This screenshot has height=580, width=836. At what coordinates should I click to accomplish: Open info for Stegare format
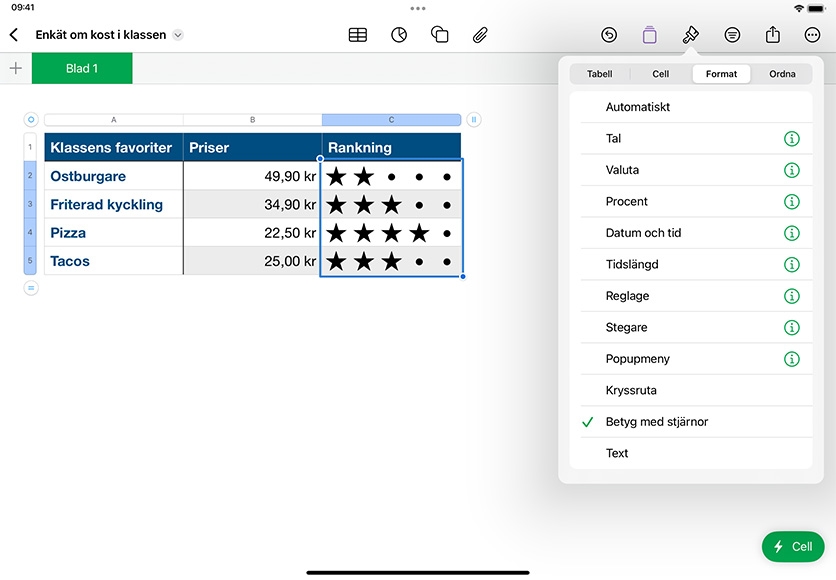[x=792, y=327]
